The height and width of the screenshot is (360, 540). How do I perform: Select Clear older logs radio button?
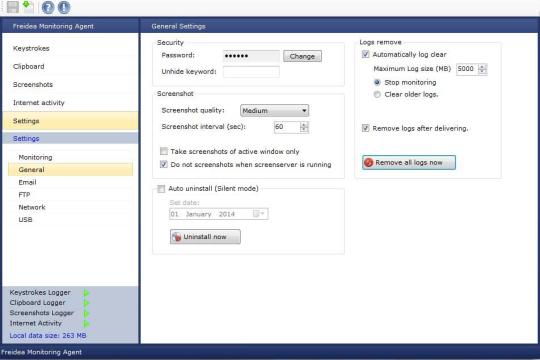click(377, 94)
